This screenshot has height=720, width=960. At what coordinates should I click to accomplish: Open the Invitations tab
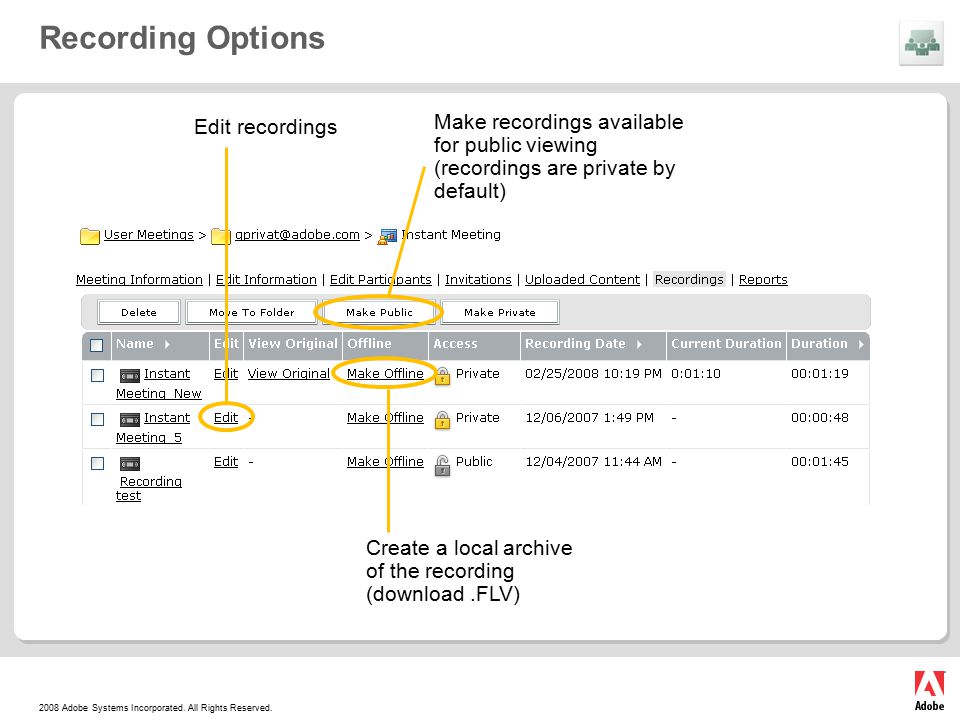[478, 280]
